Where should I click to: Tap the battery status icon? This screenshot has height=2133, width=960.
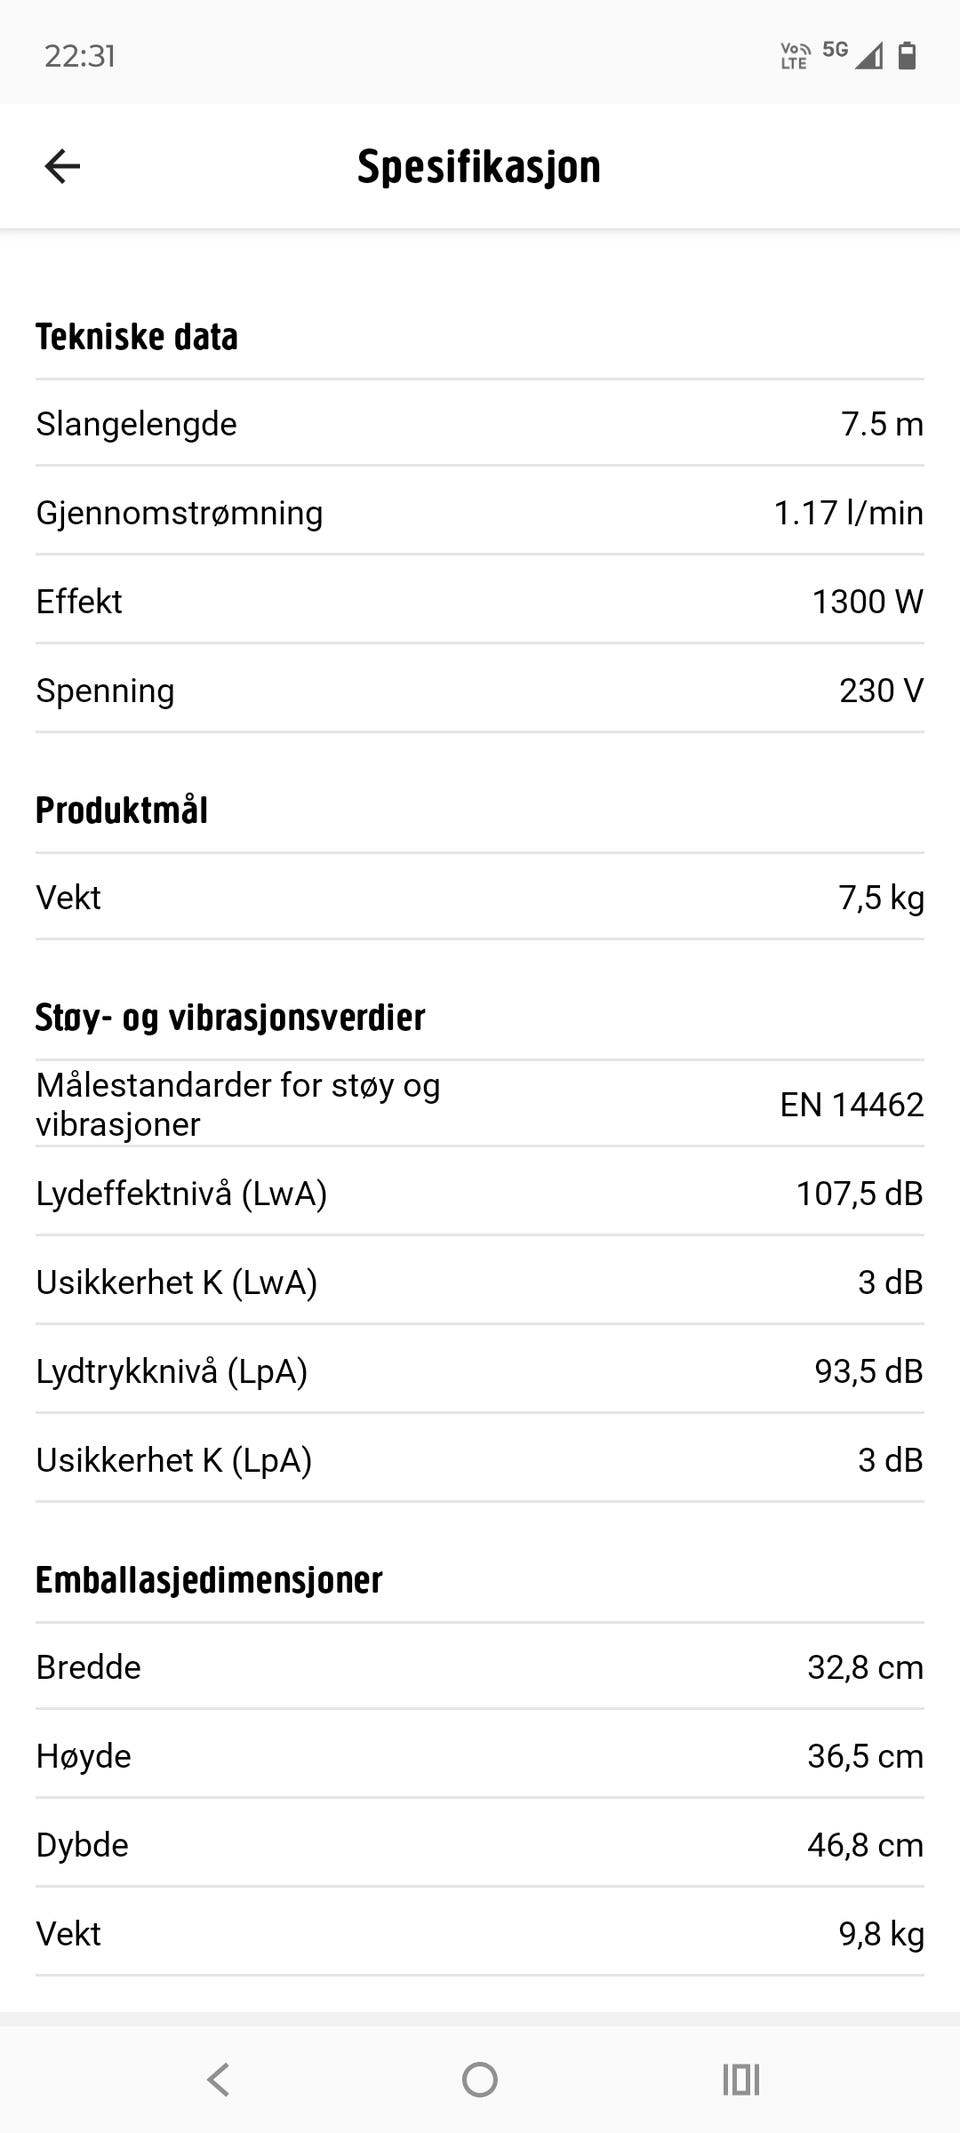coord(907,55)
